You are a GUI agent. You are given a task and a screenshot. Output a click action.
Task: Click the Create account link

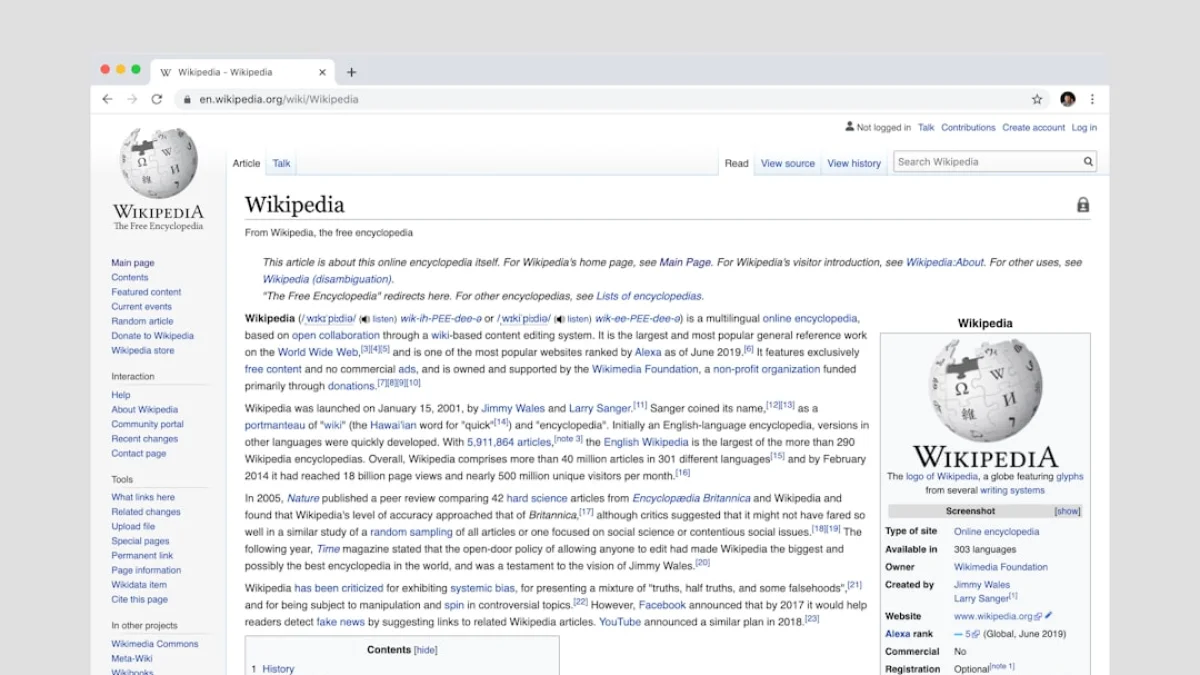(x=1033, y=127)
